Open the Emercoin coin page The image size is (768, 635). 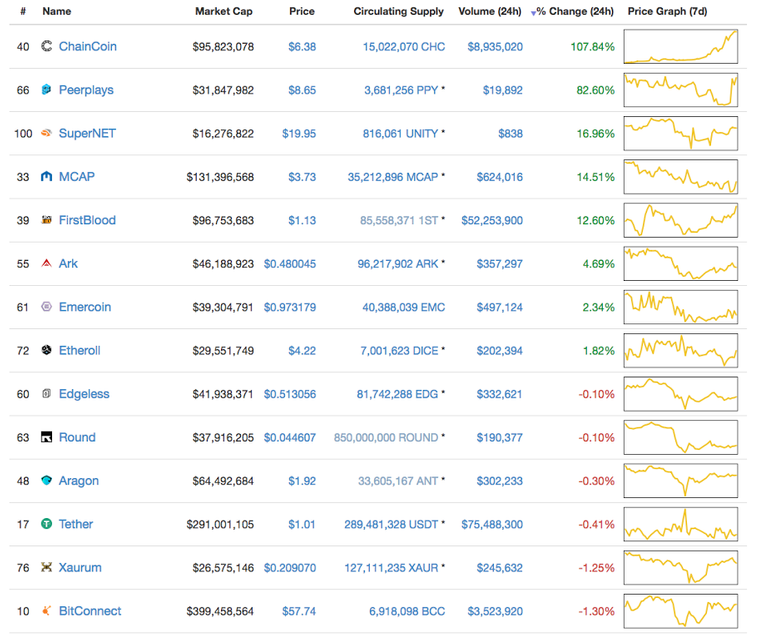point(85,307)
